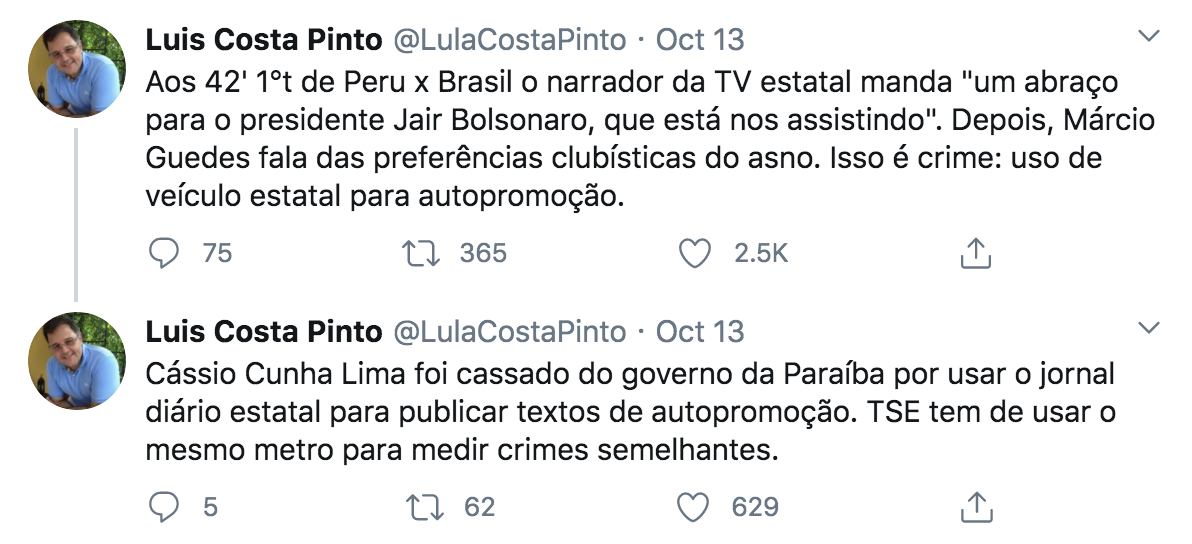Screen dimensions: 1192x544
Task: Open Oct 13 timestamp of the first tweet
Action: (x=700, y=40)
